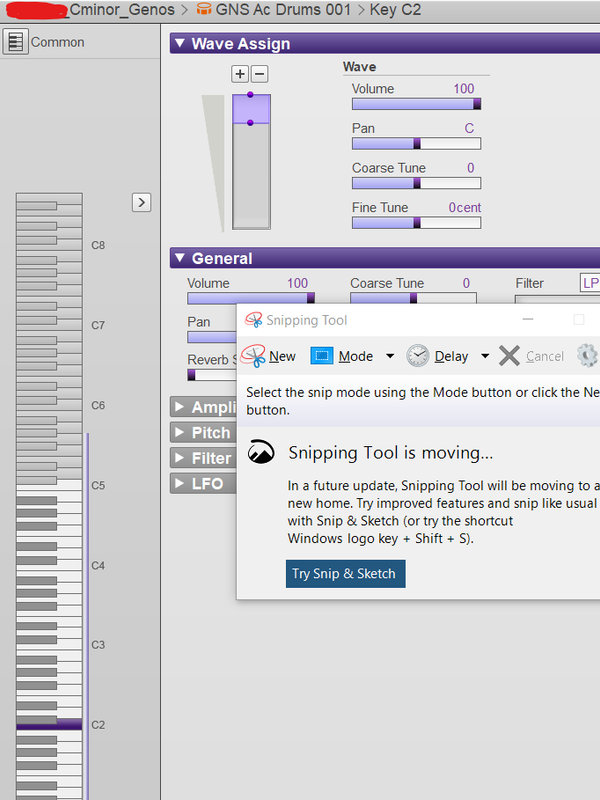Adjust the General Volume slider
Viewport: 600px width, 800px height.
251,298
